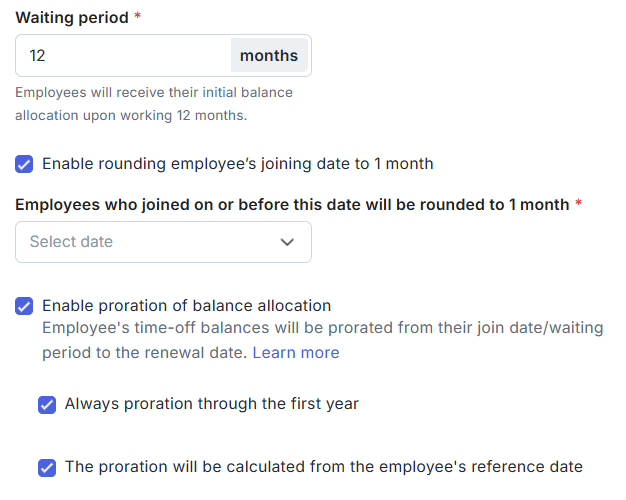Uncheck the rounding employee's joining date checkbox
The width and height of the screenshot is (626, 500).
24,164
